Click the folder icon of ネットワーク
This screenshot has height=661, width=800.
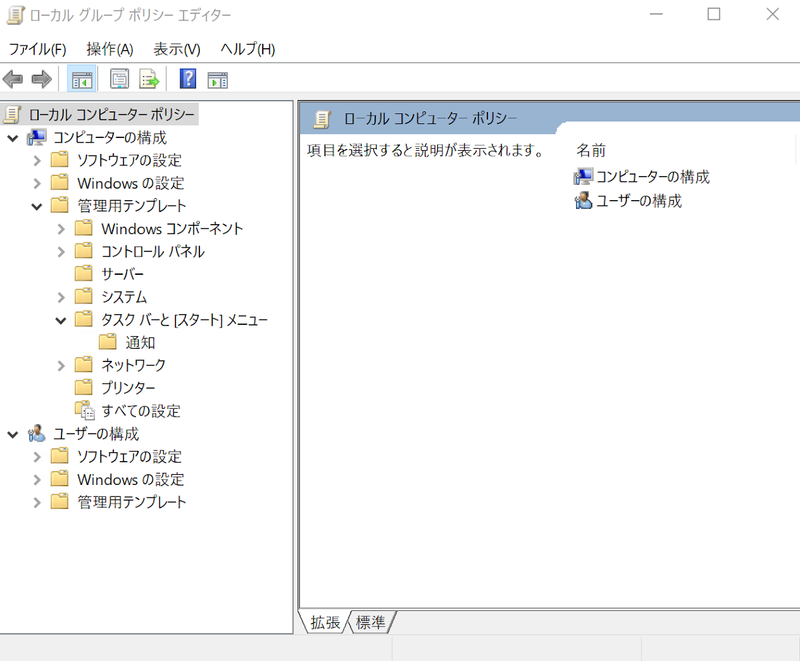pos(84,365)
